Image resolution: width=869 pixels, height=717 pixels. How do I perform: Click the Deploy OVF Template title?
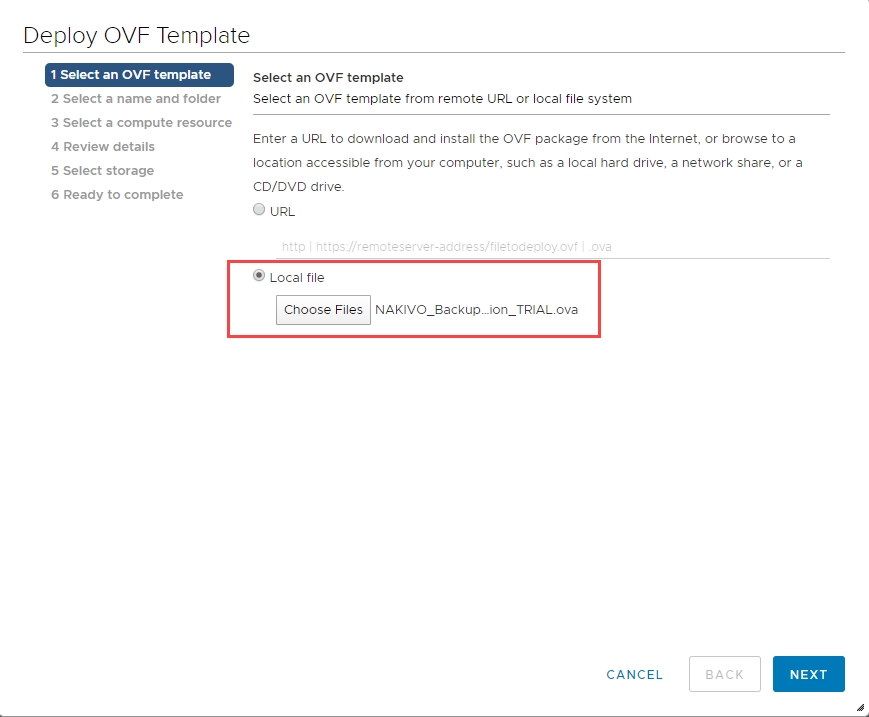[138, 35]
